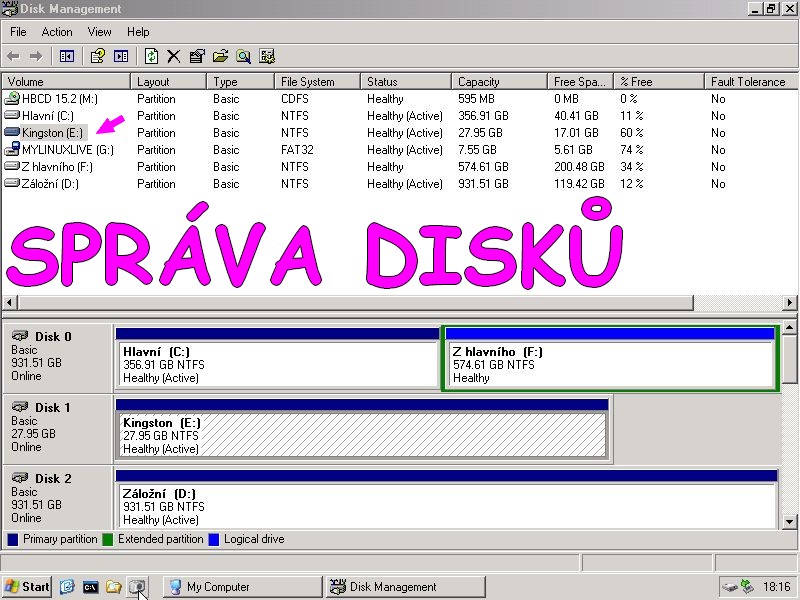Click the disk pane scroll down arrow
Viewport: 800px width, 600px height.
point(789,521)
